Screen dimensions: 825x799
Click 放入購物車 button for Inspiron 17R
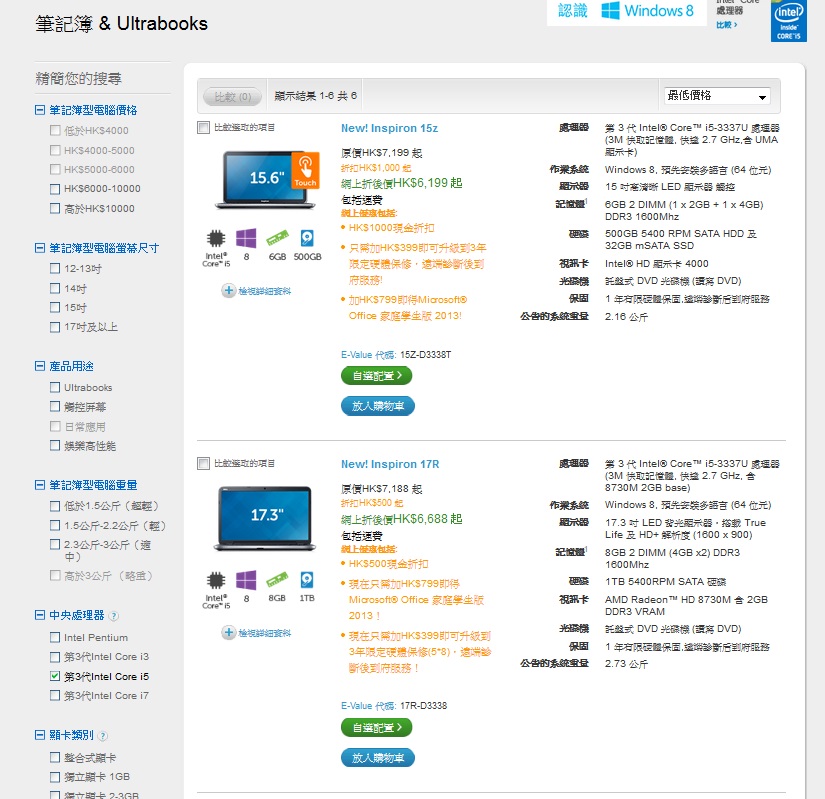point(378,757)
